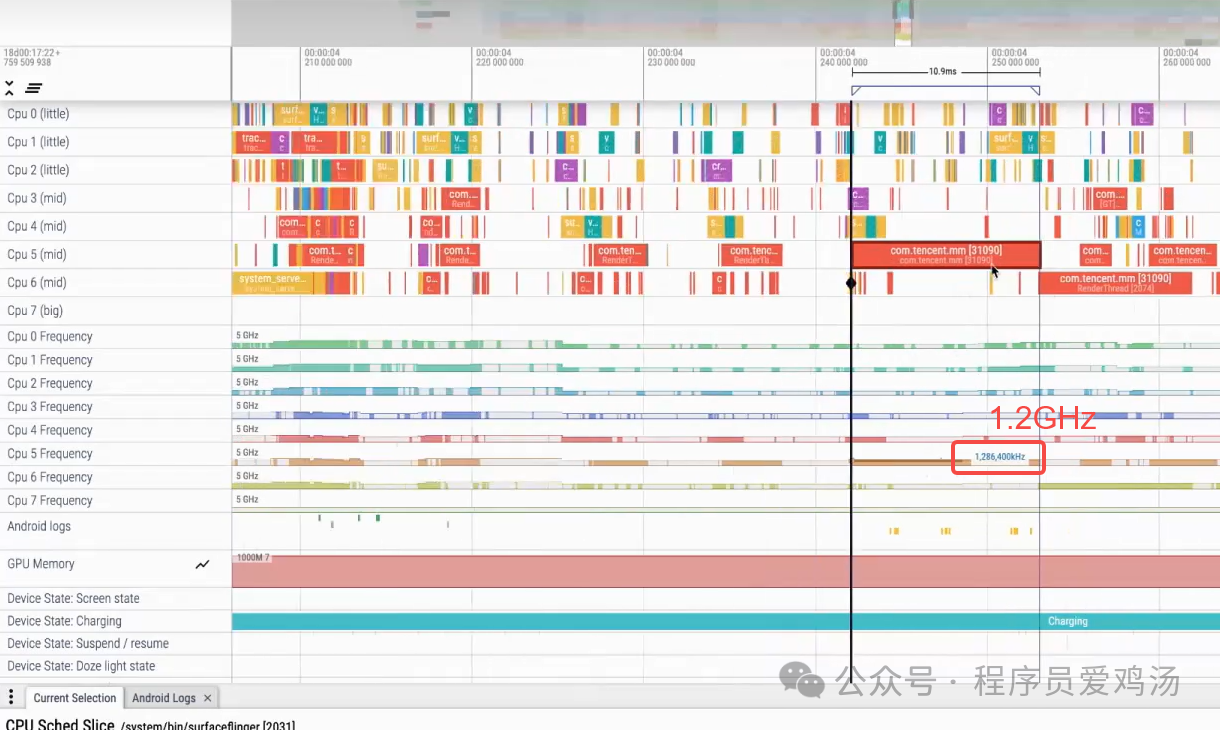Click the highlighted 1,286,400kHz frequency marker
Viewport: 1220px width, 730px height.
click(997, 457)
